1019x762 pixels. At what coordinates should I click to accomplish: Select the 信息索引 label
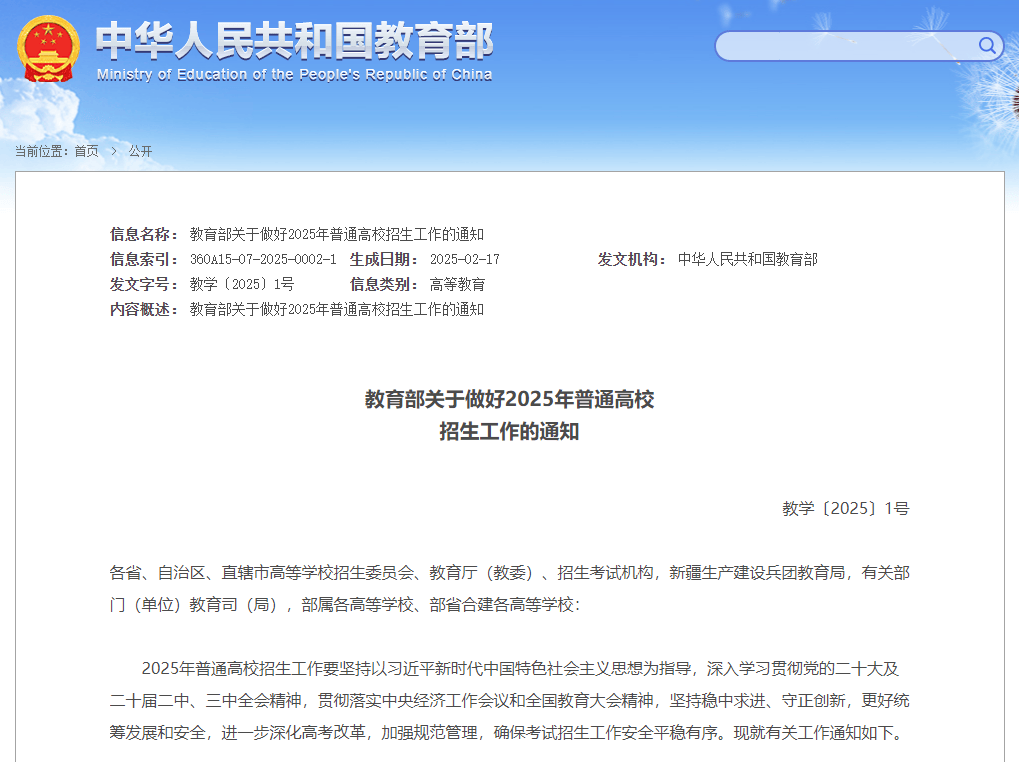143,259
